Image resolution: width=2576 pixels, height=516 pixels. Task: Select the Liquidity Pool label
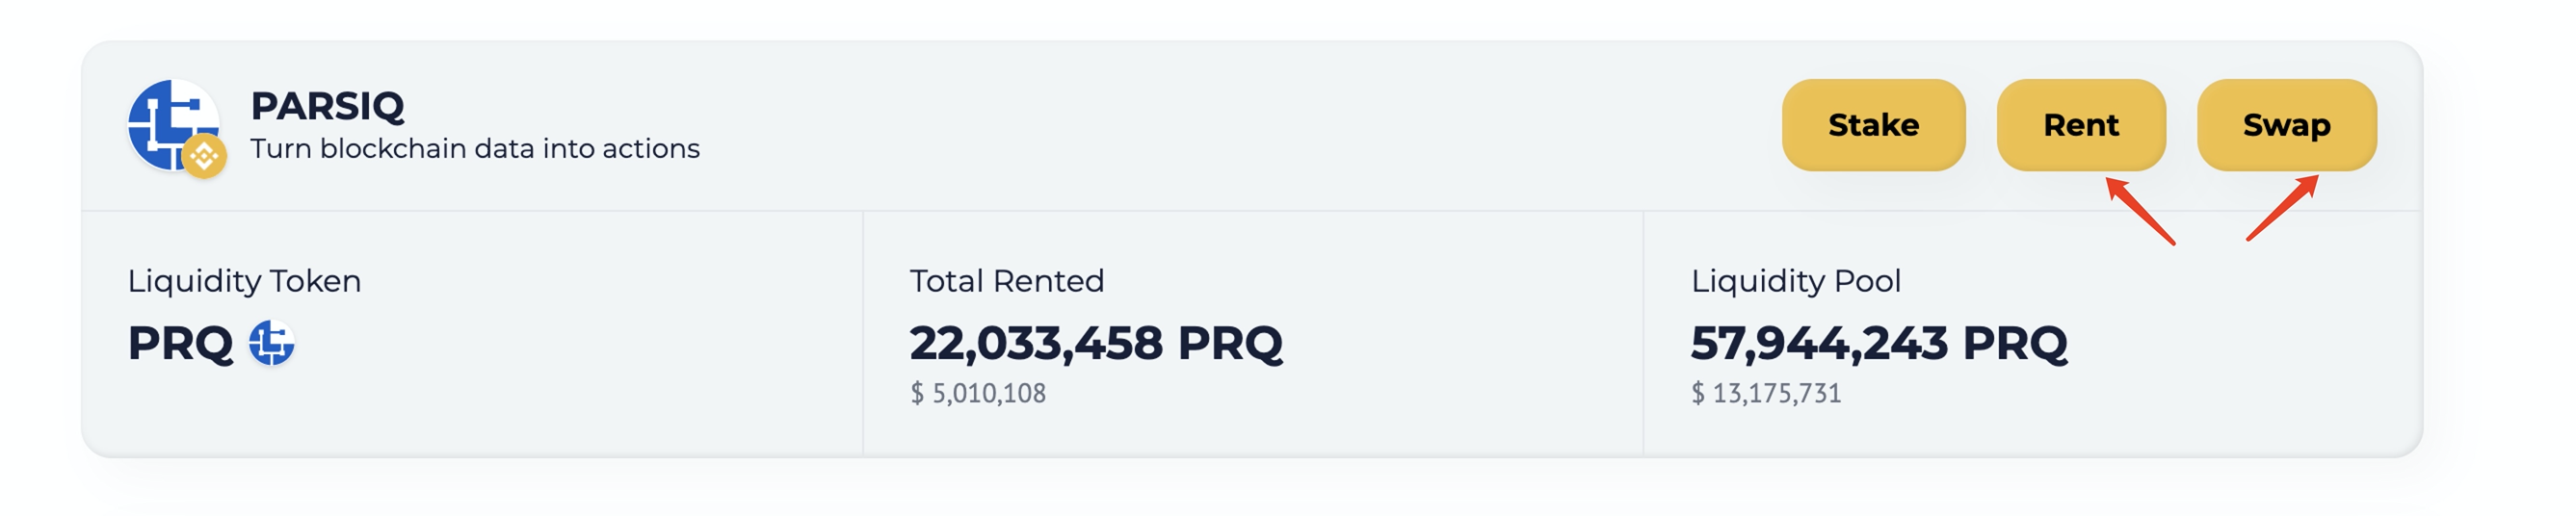pyautogui.click(x=1795, y=281)
